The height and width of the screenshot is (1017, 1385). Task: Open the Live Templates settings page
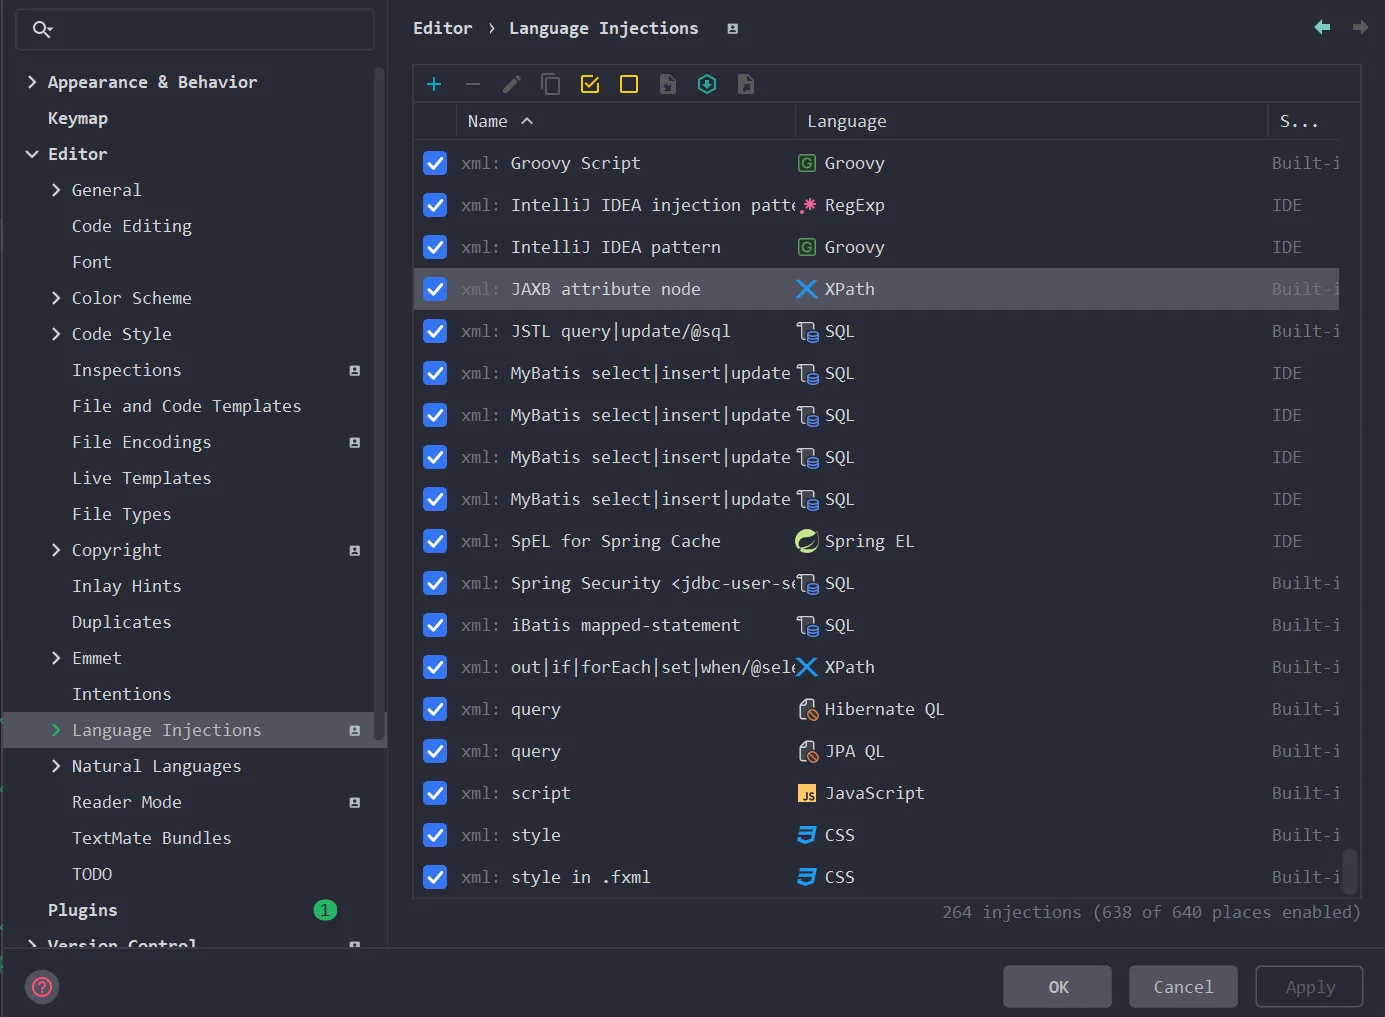coord(142,478)
